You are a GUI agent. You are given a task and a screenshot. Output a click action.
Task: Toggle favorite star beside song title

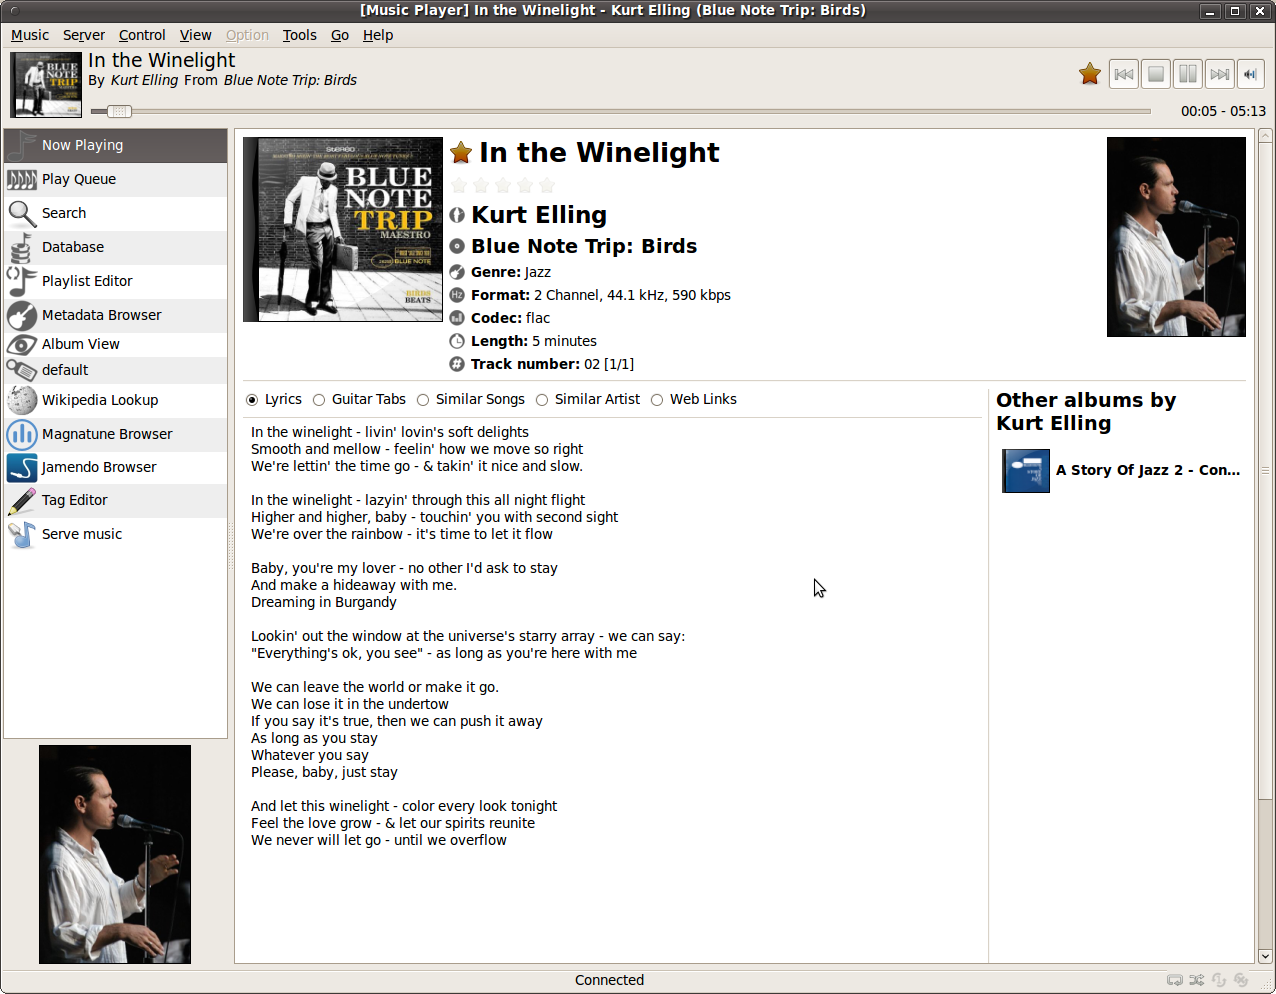(461, 152)
